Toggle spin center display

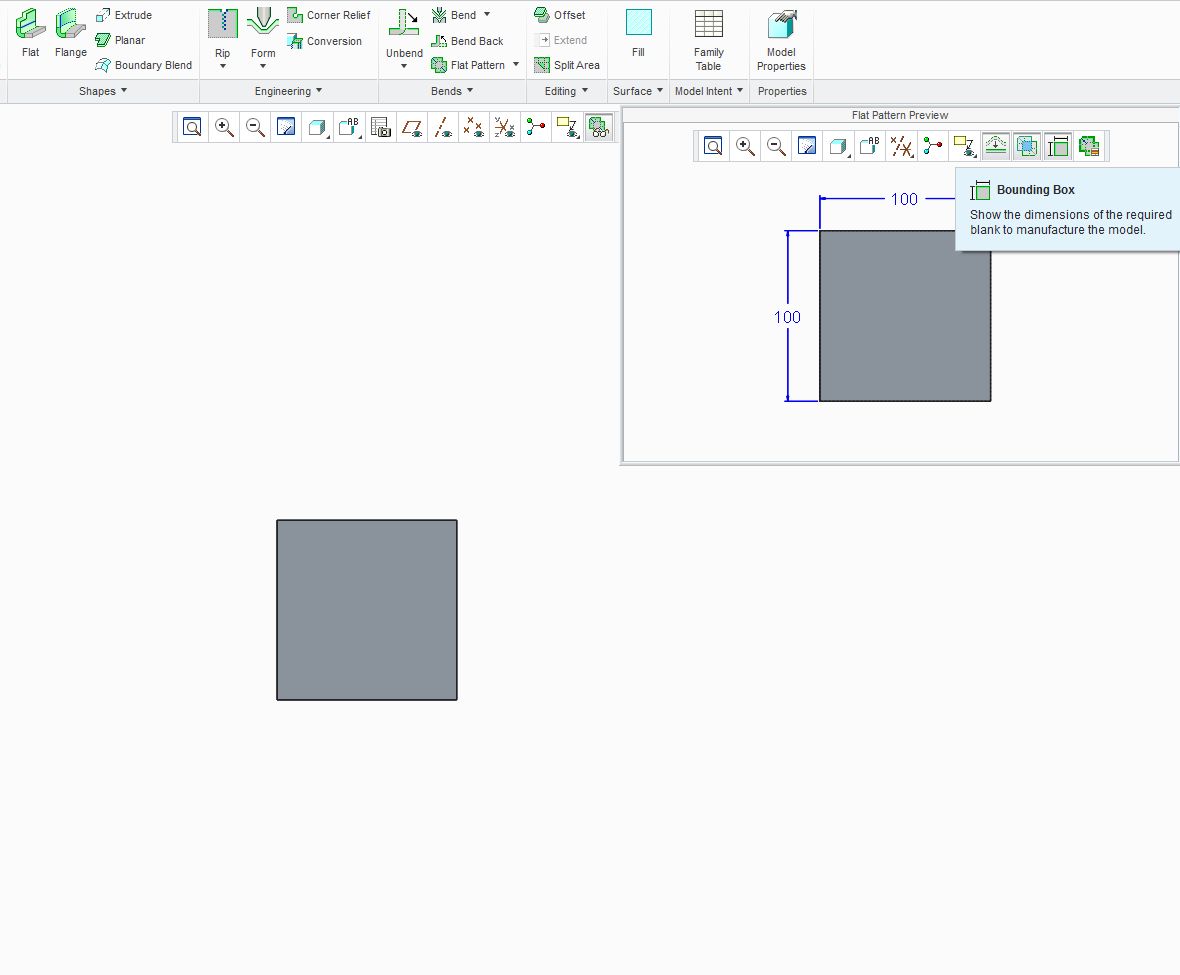click(x=535, y=127)
